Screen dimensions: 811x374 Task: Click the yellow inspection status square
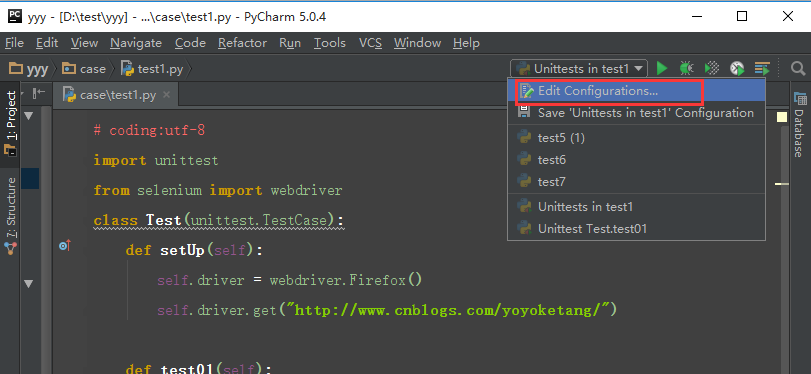pyautogui.click(x=782, y=117)
